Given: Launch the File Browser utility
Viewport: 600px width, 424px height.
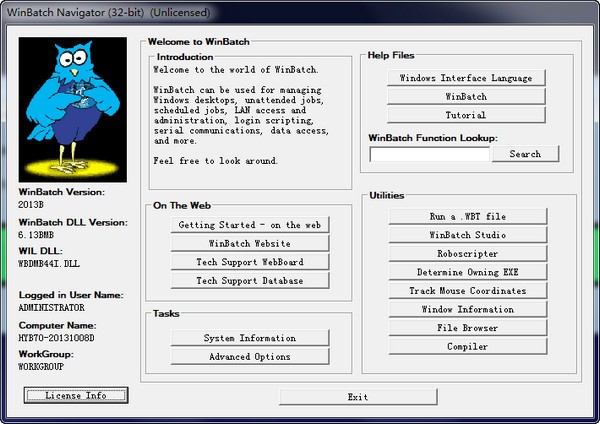Looking at the screenshot, I should click(467, 328).
